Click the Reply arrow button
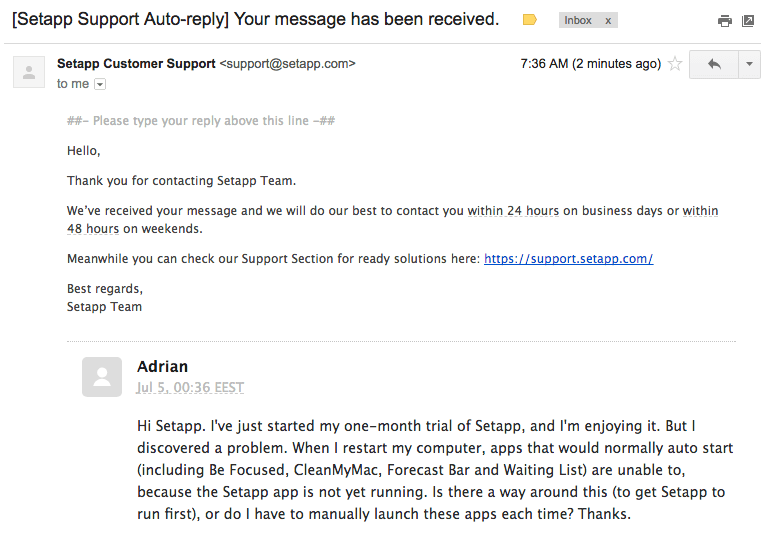 (x=714, y=64)
